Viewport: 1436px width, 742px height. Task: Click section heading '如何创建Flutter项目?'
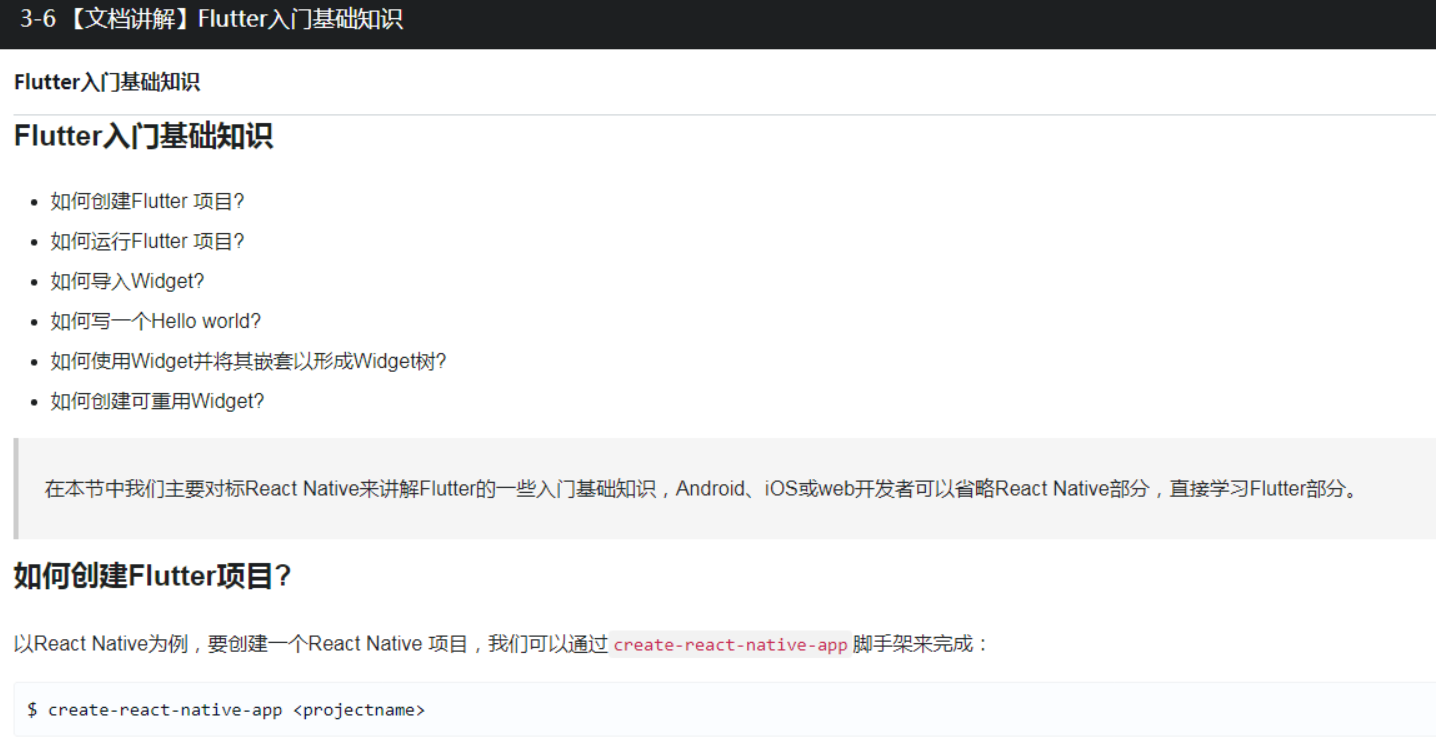point(153,576)
